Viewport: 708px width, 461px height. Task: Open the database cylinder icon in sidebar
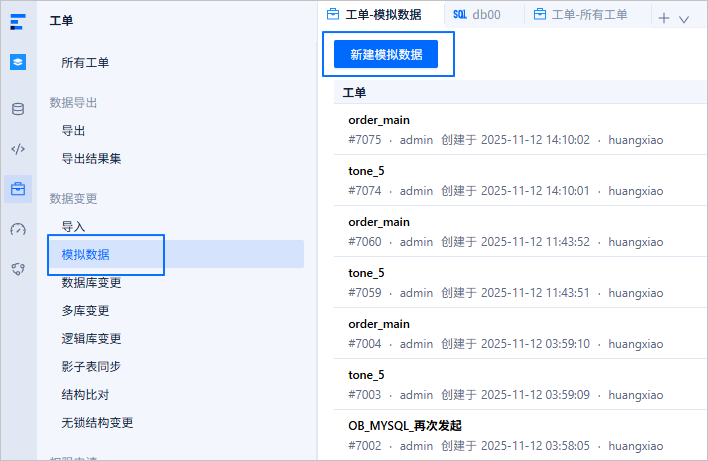18,109
